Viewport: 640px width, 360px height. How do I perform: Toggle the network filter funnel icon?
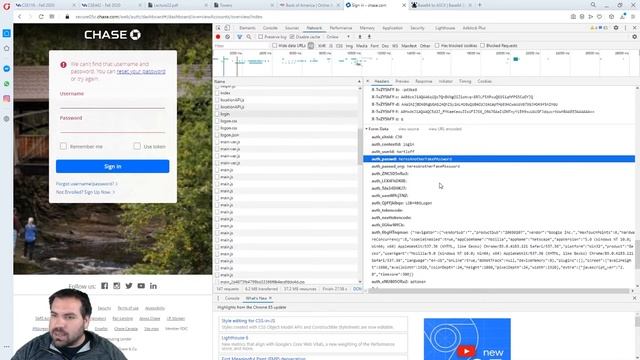click(x=240, y=37)
